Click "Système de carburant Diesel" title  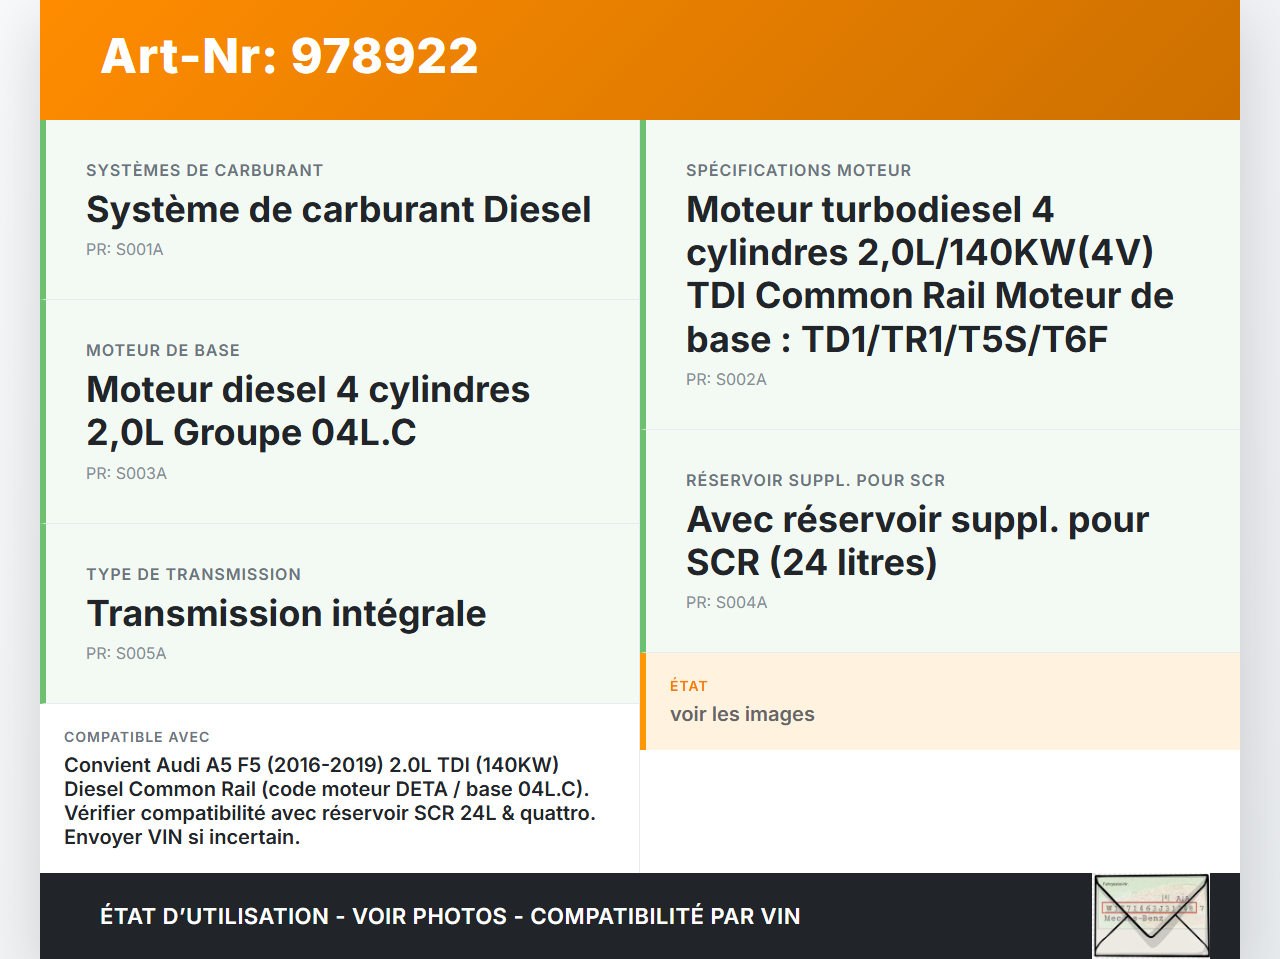(x=339, y=209)
